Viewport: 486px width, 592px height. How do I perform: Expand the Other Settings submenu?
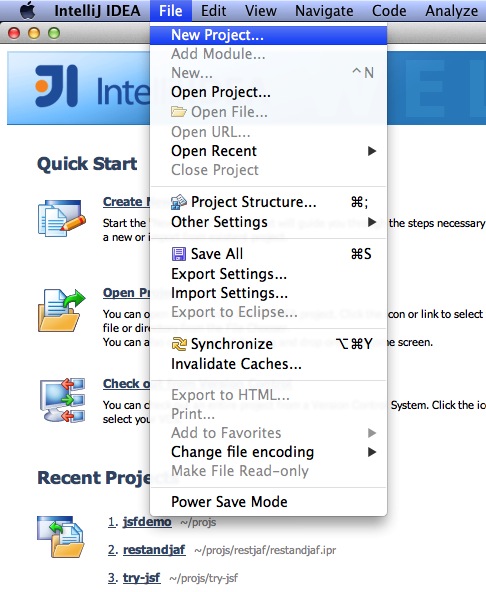(268, 222)
